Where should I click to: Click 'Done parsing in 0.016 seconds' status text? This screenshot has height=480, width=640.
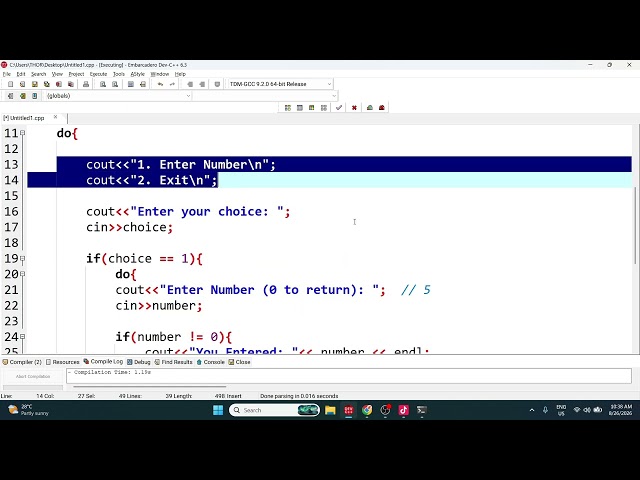(299, 396)
